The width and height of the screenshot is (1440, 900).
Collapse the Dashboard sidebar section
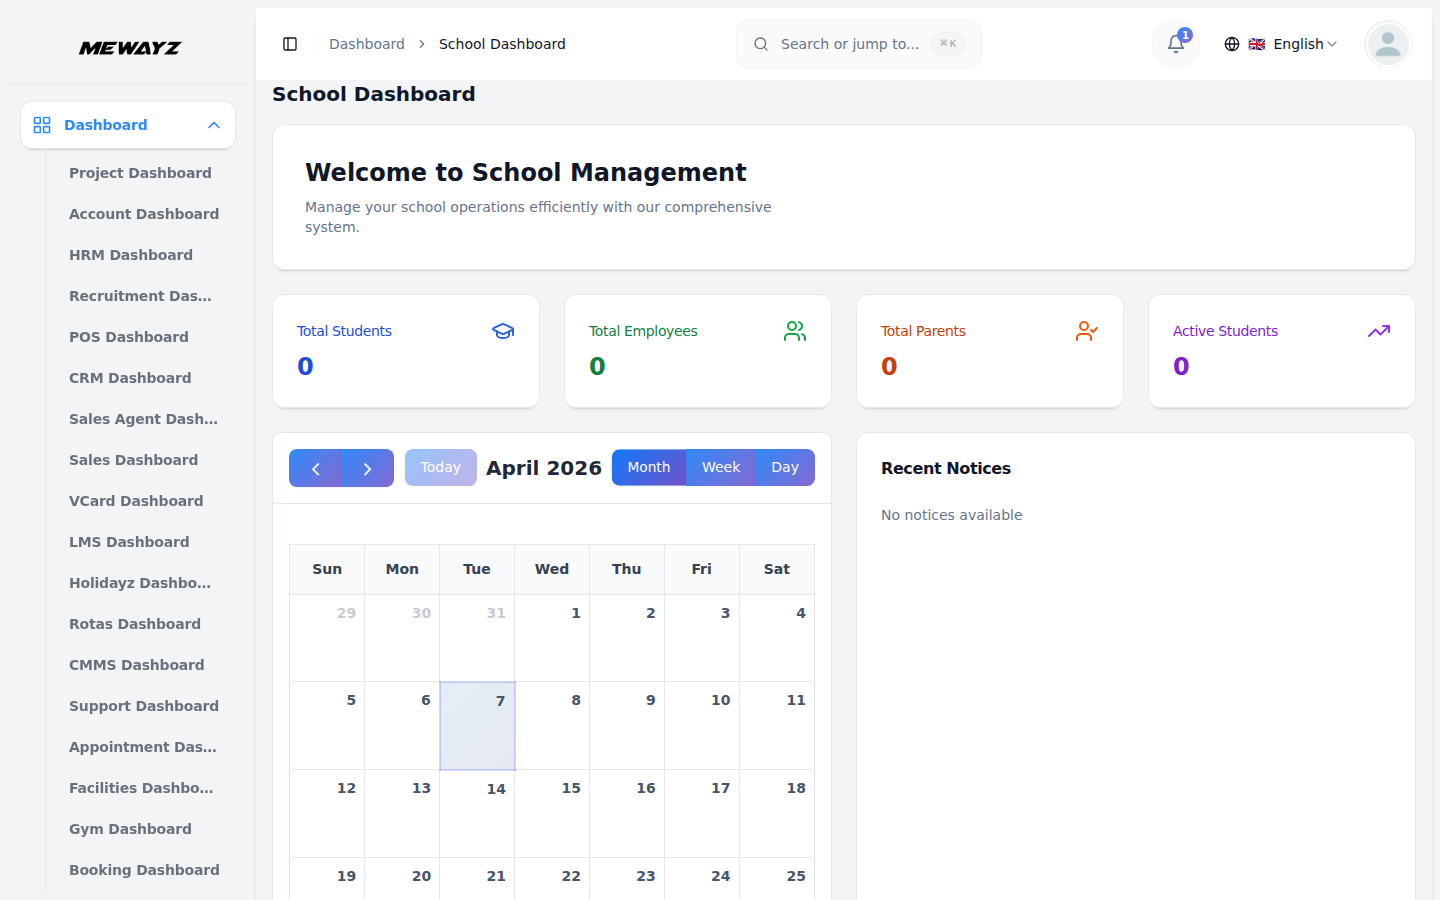tap(213, 125)
